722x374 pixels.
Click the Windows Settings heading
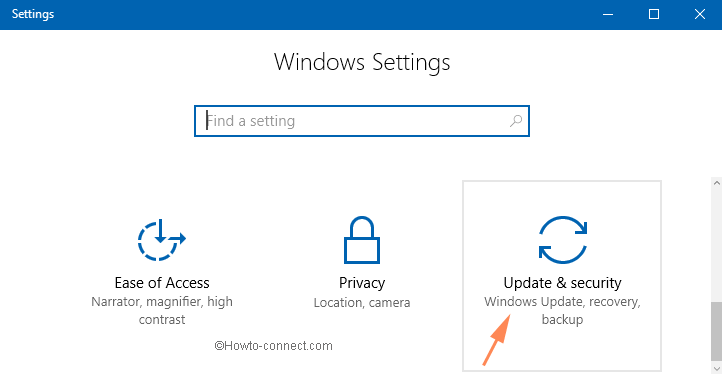tap(362, 62)
